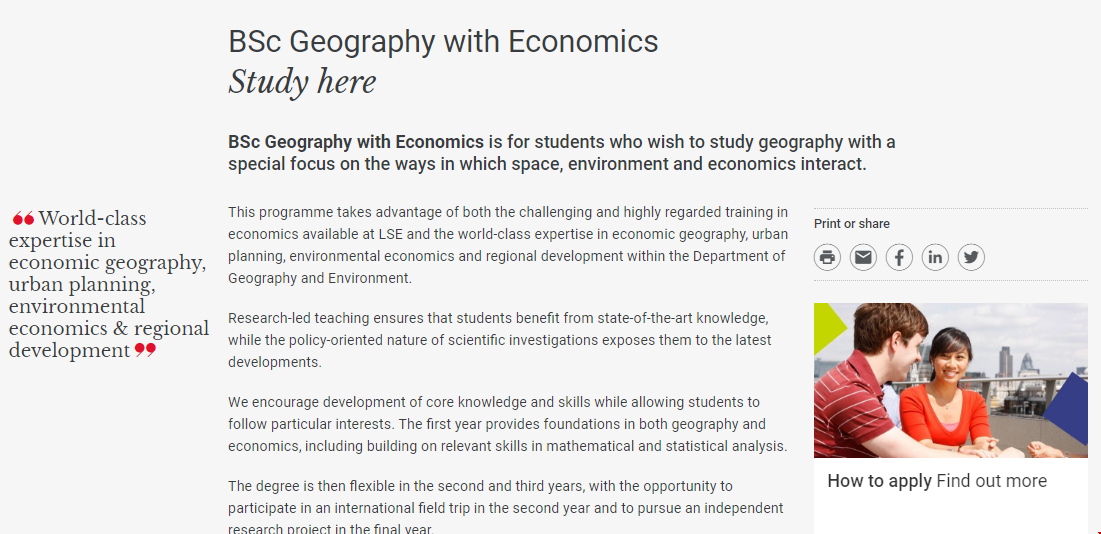Click the paragraph starting "Research-led teaching ensures"

tap(499, 340)
